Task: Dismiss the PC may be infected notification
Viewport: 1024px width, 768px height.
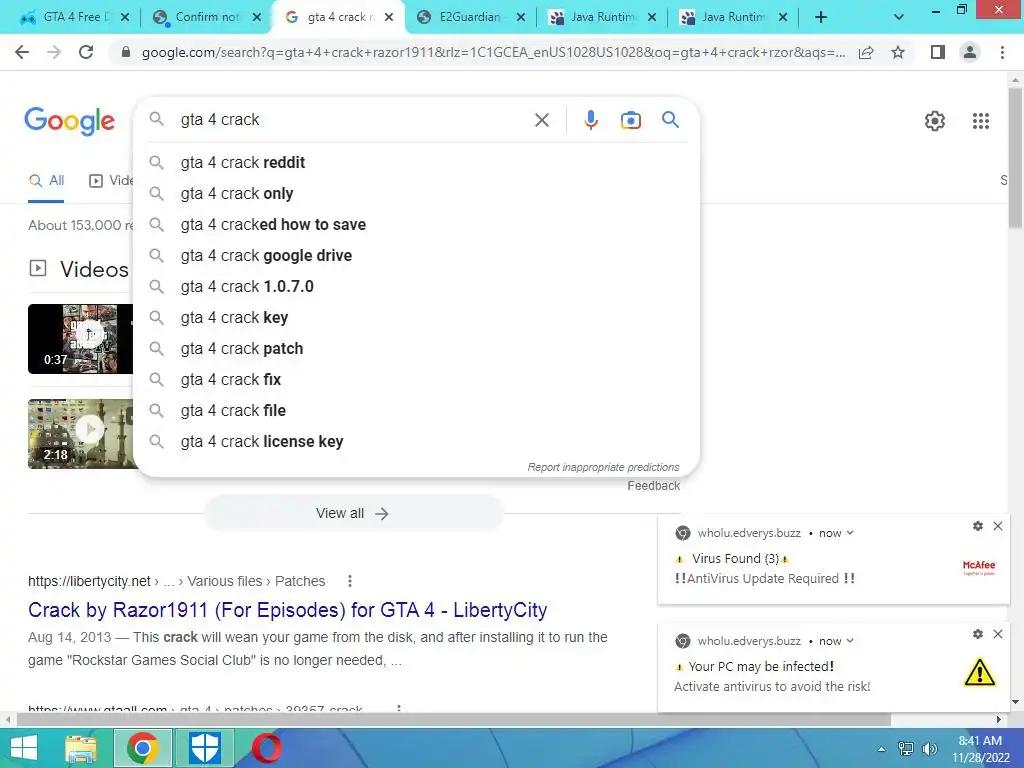Action: coord(998,634)
